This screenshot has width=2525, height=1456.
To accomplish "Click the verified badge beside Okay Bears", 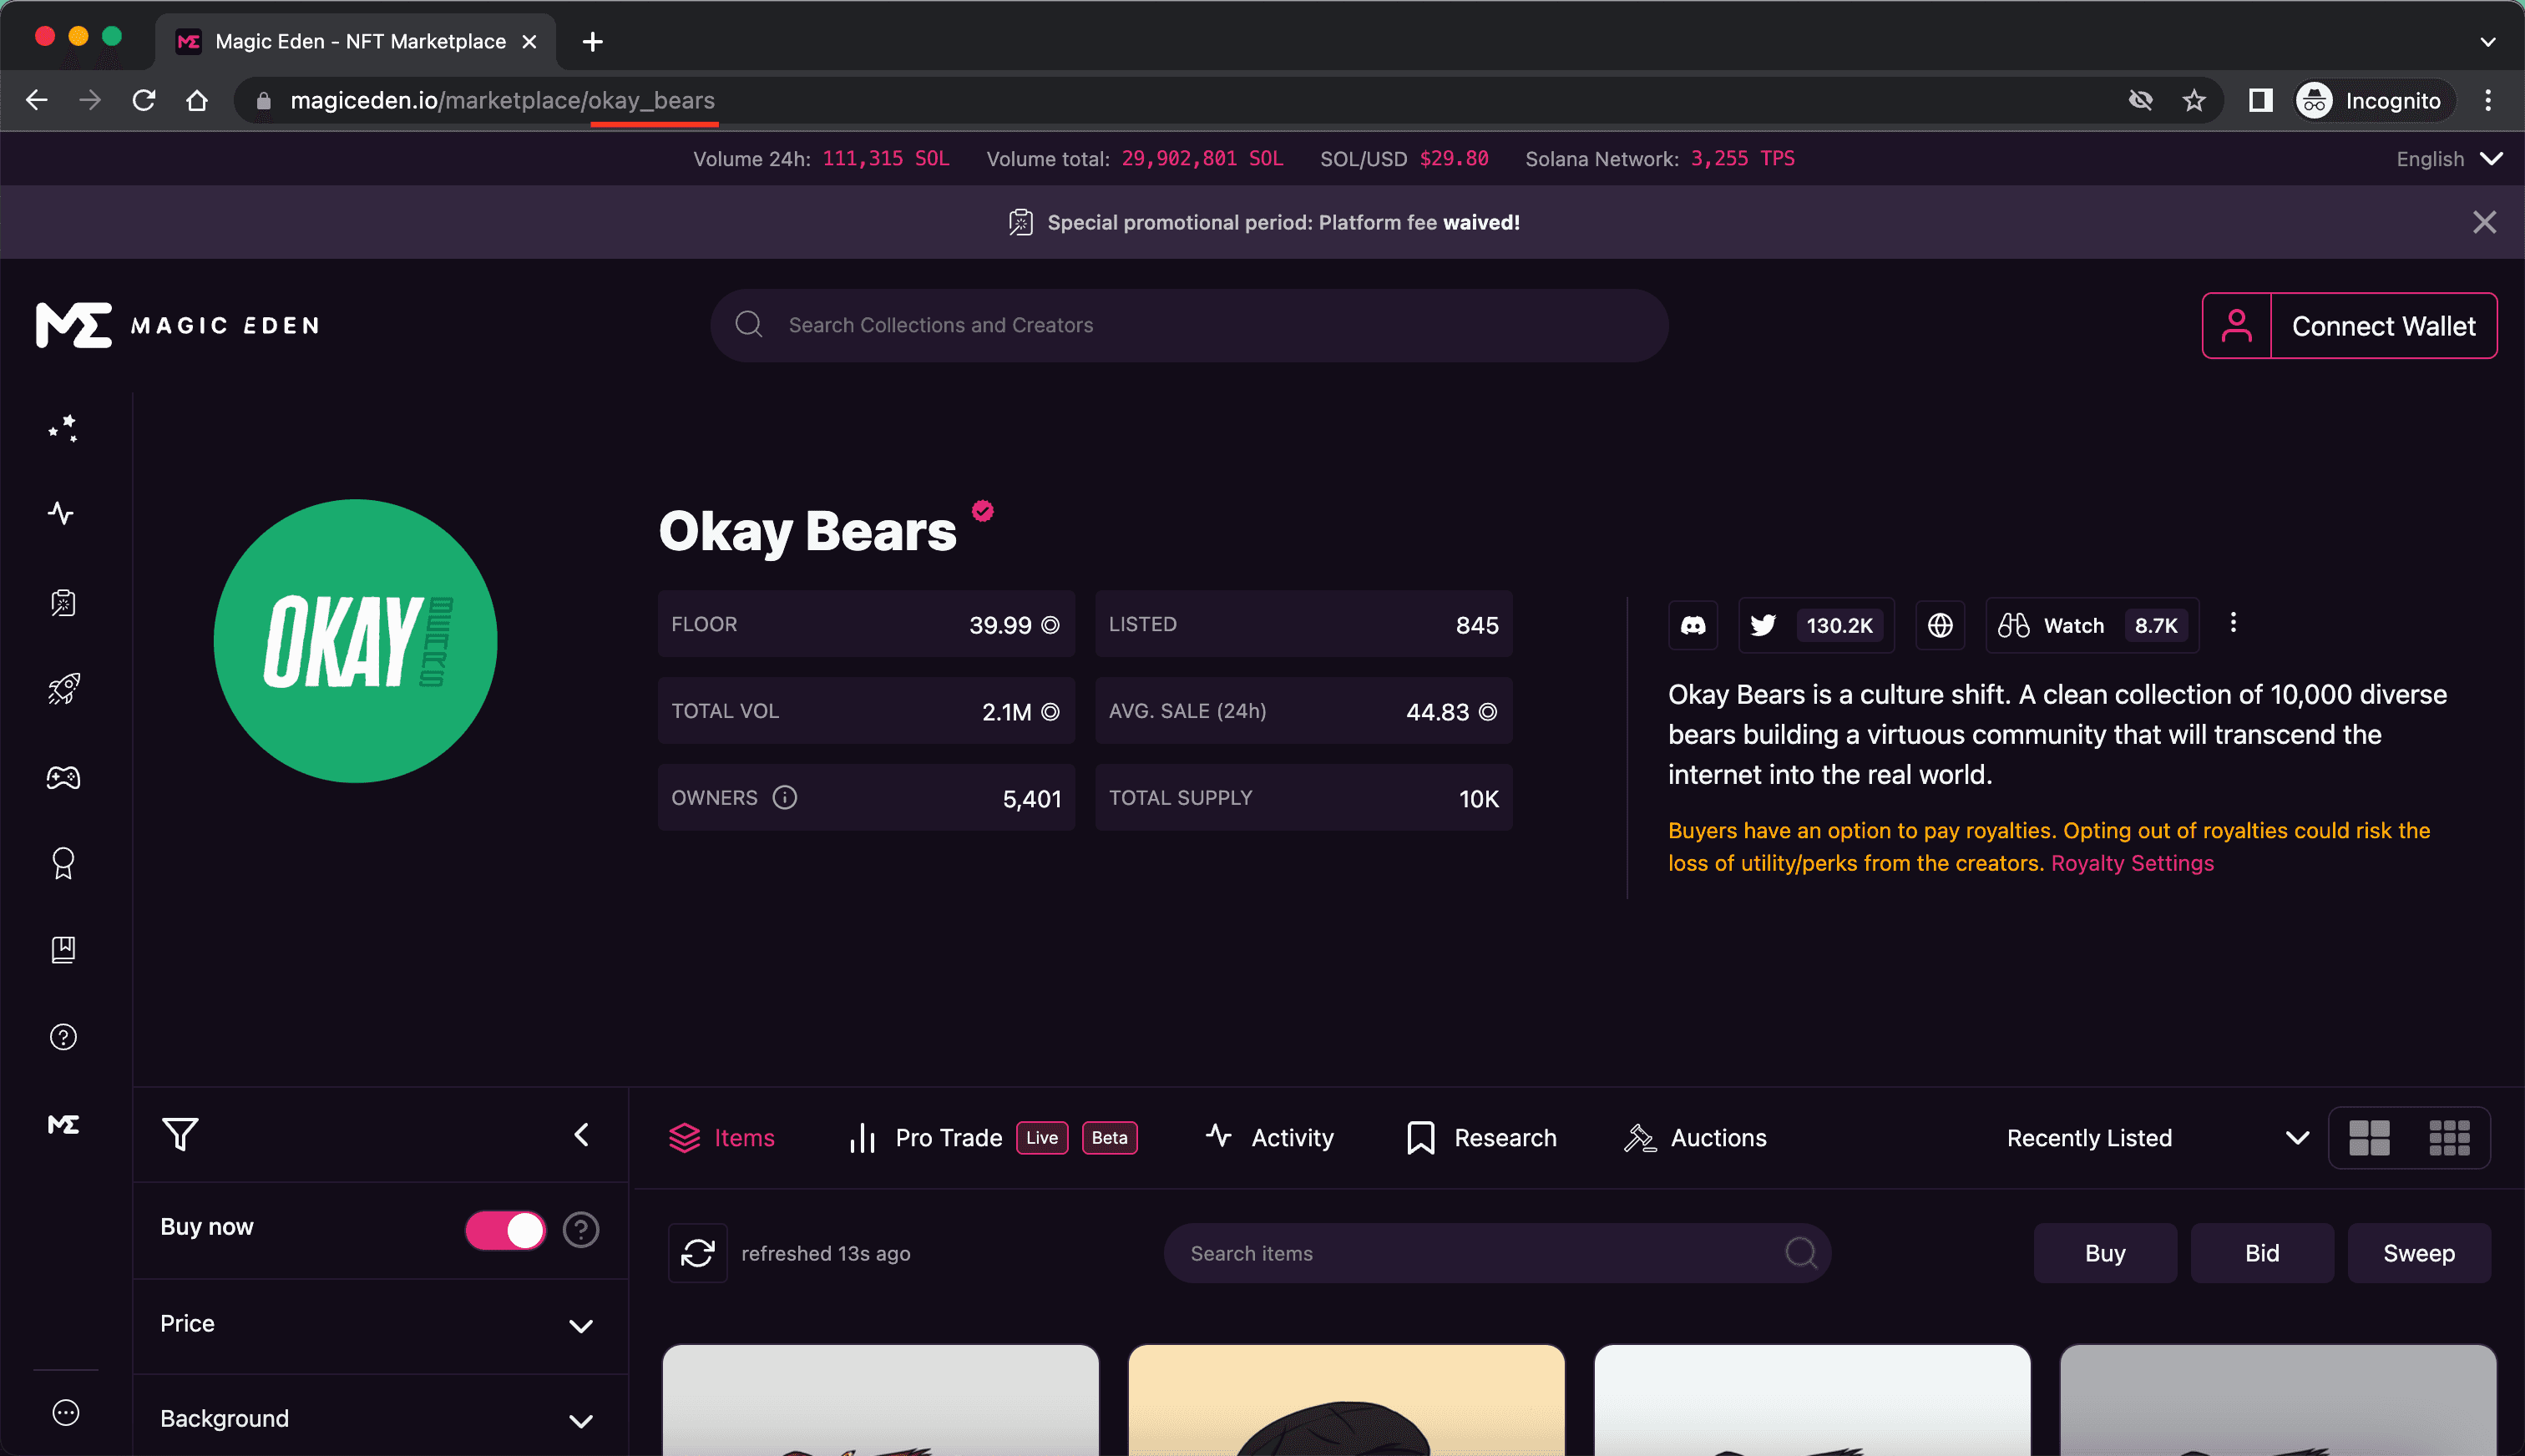I will tap(983, 511).
